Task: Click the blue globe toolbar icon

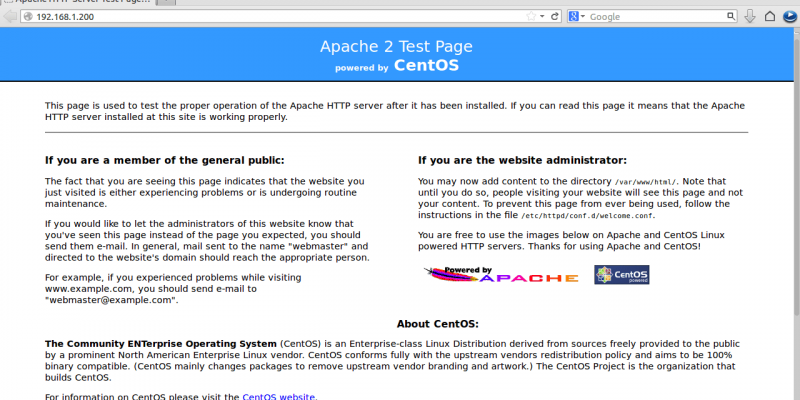Action: pos(790,16)
